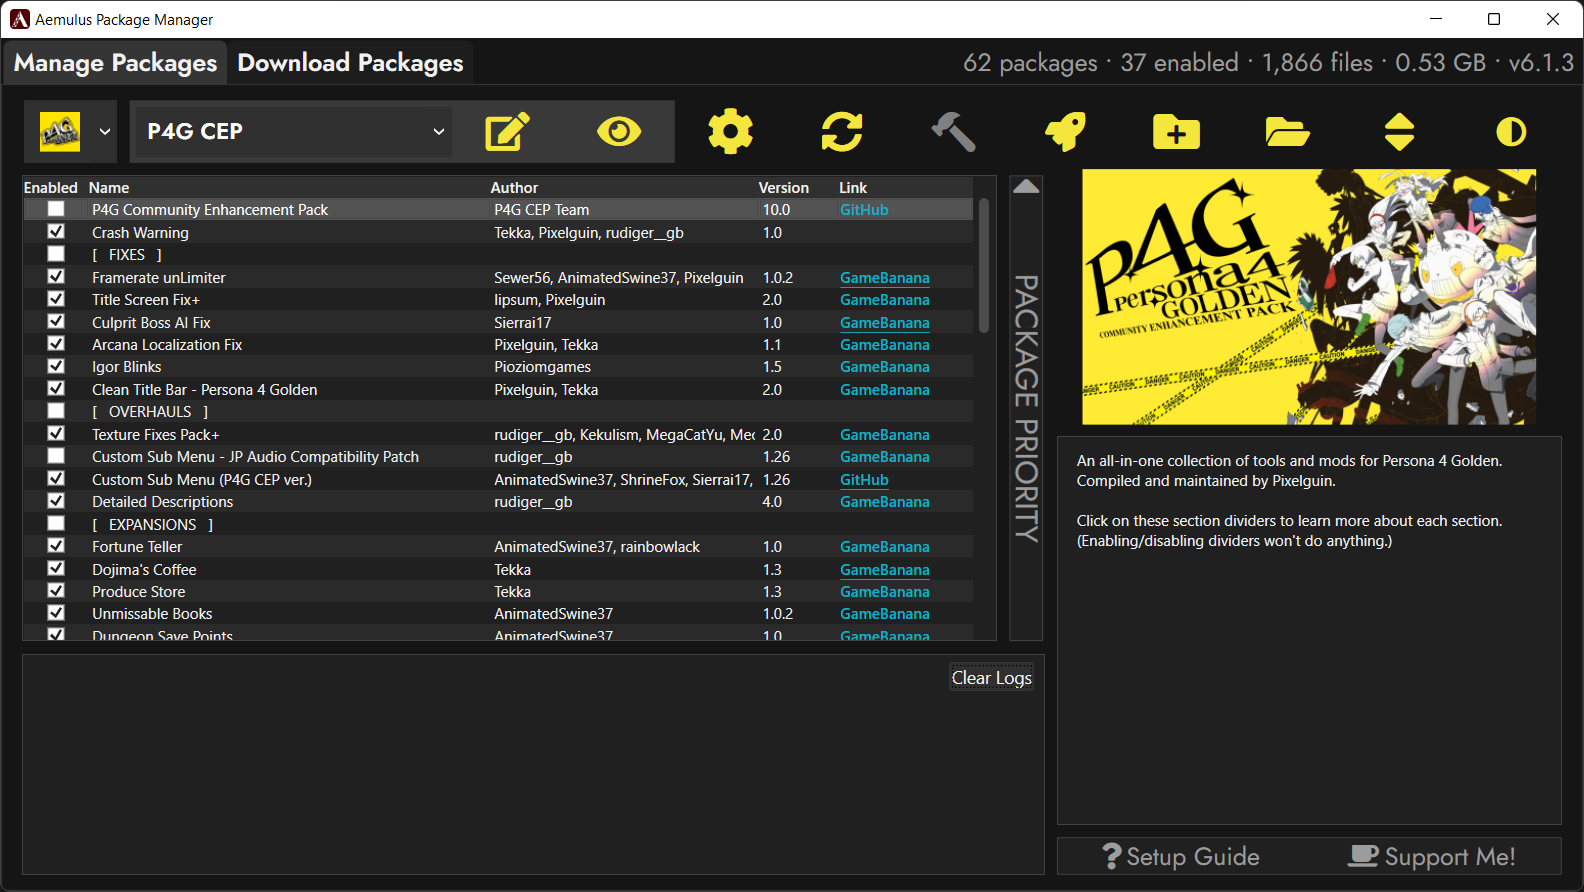The image size is (1584, 892).
Task: Uncheck Arcana Localization Fix checkbox
Action: (x=56, y=344)
